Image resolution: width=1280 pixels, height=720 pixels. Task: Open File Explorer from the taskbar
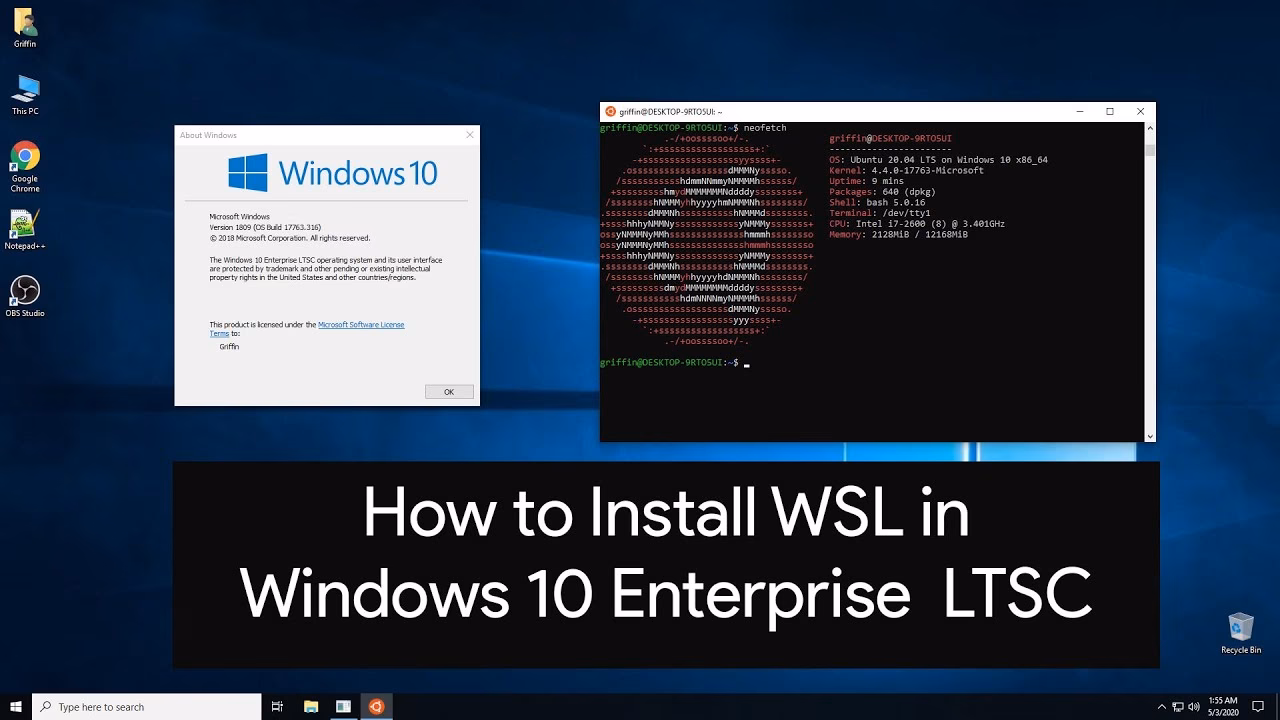coord(311,707)
